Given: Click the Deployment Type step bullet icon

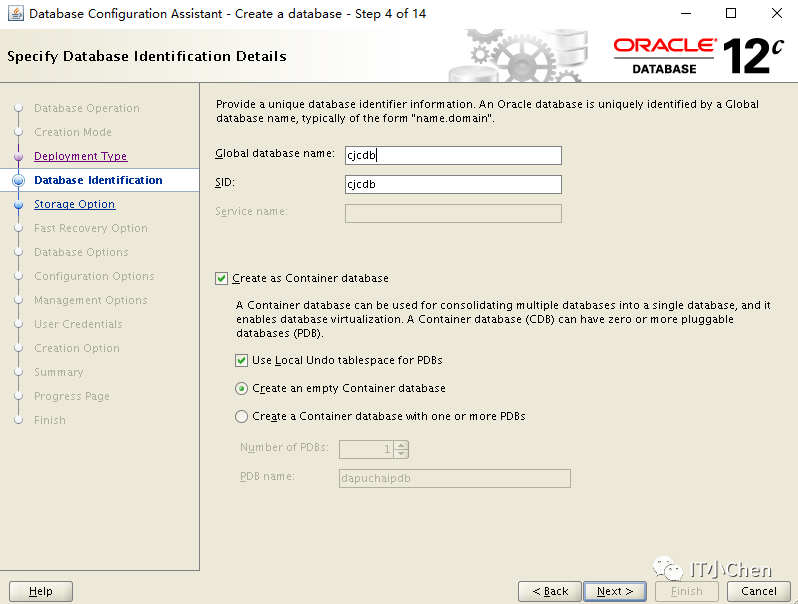Looking at the screenshot, I should coord(19,156).
